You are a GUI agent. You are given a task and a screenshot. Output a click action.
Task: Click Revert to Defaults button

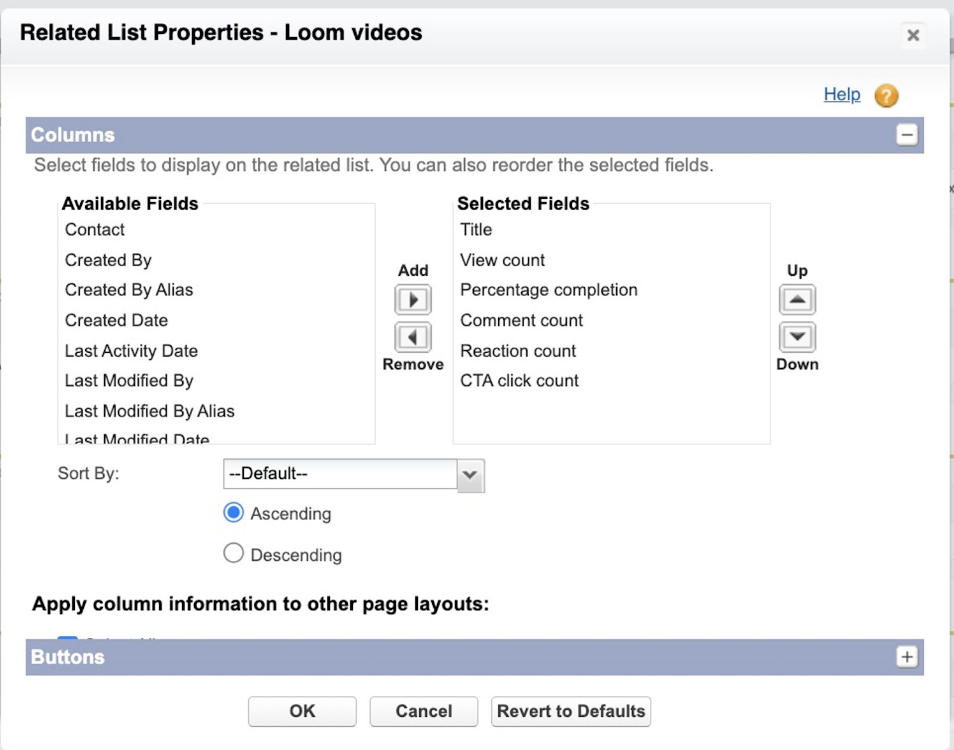click(x=571, y=711)
